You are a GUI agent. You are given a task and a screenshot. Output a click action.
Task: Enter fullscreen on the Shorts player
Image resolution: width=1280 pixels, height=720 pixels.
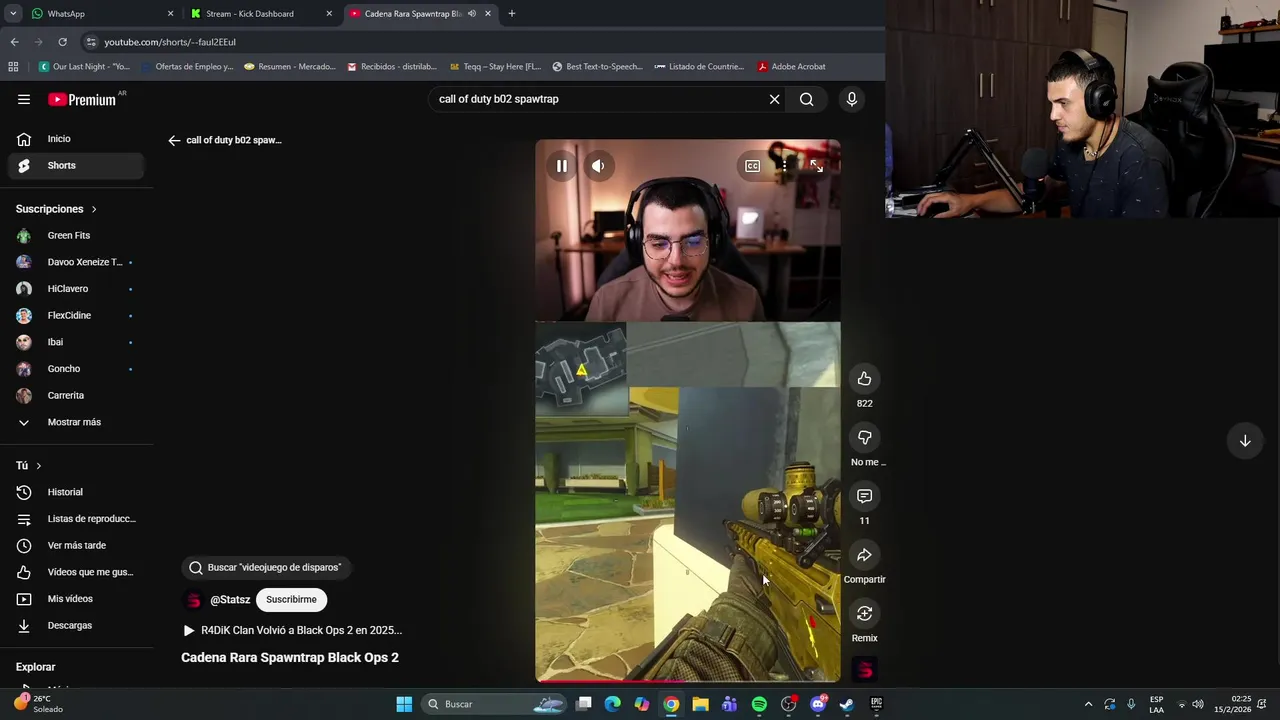click(816, 166)
